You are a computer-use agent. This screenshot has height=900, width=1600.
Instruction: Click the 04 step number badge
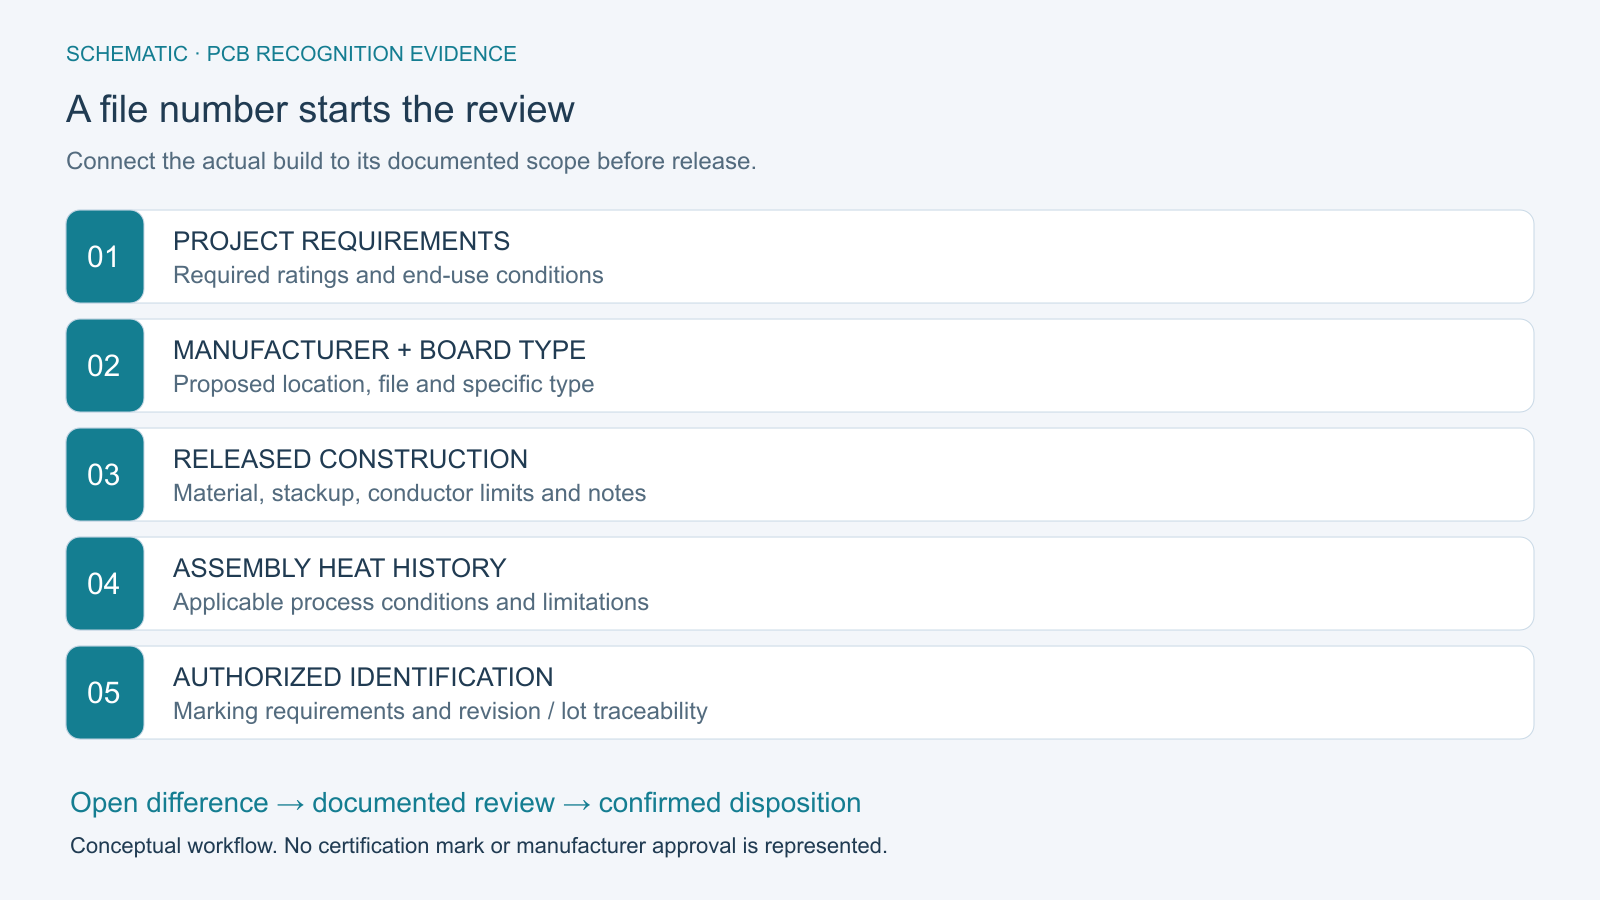[105, 584]
